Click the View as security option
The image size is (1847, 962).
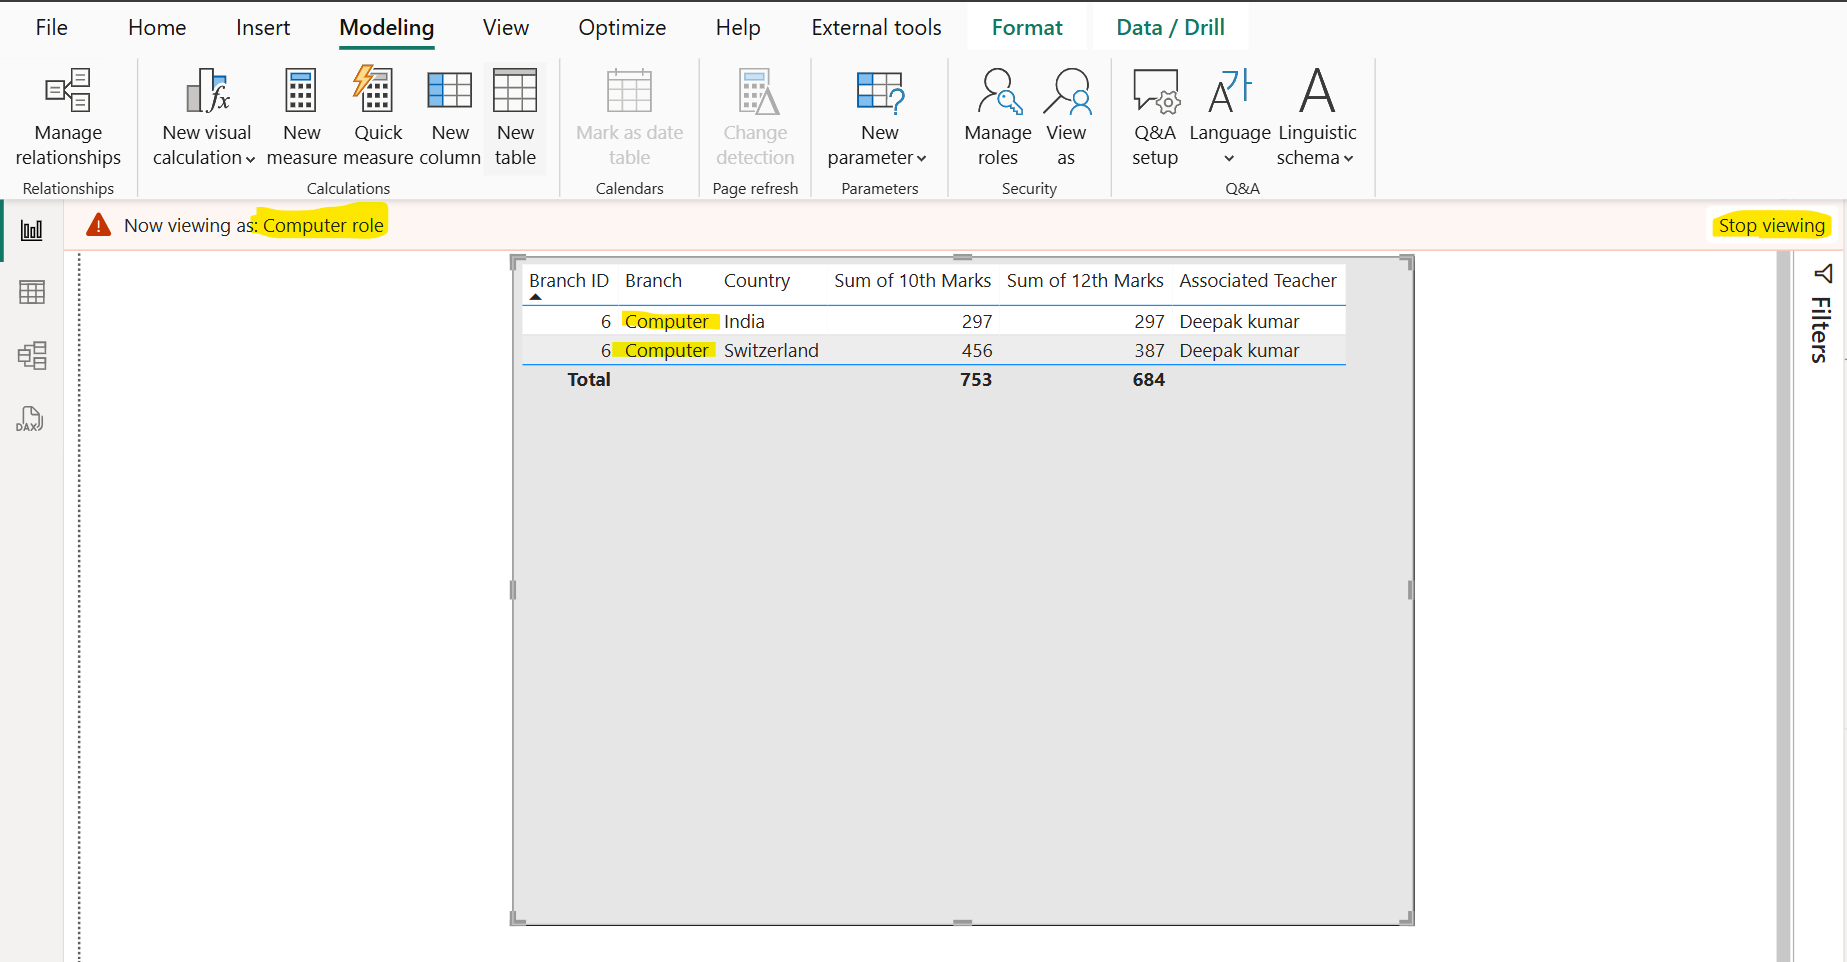coord(1066,117)
